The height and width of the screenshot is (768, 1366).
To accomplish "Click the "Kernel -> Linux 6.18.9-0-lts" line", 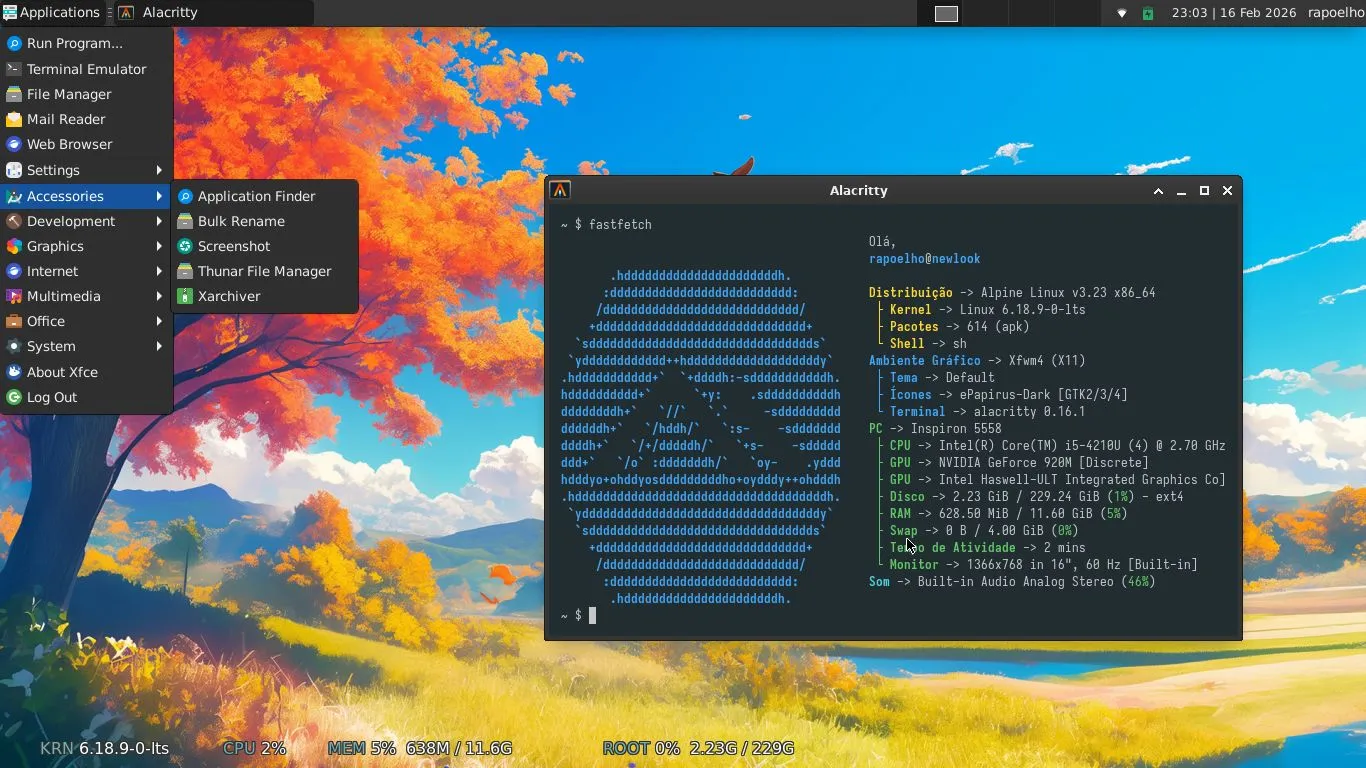I will pyautogui.click(x=988, y=309).
